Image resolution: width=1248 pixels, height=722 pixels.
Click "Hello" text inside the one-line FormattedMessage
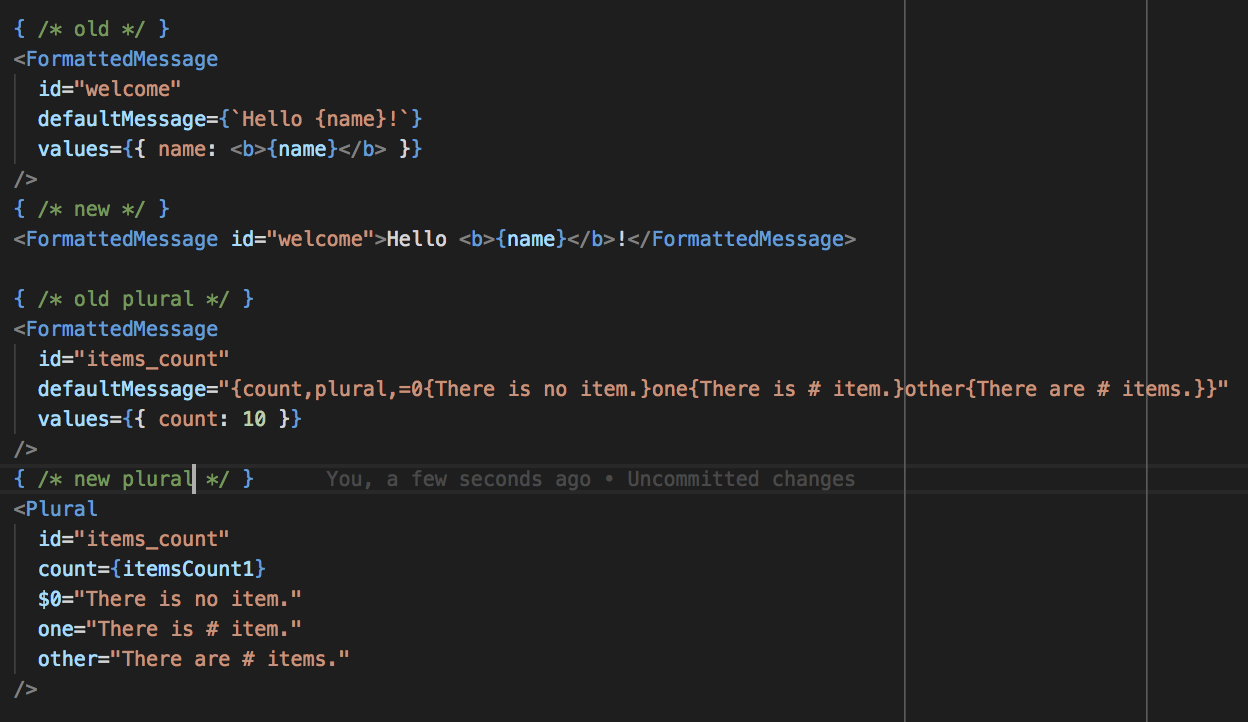[416, 239]
